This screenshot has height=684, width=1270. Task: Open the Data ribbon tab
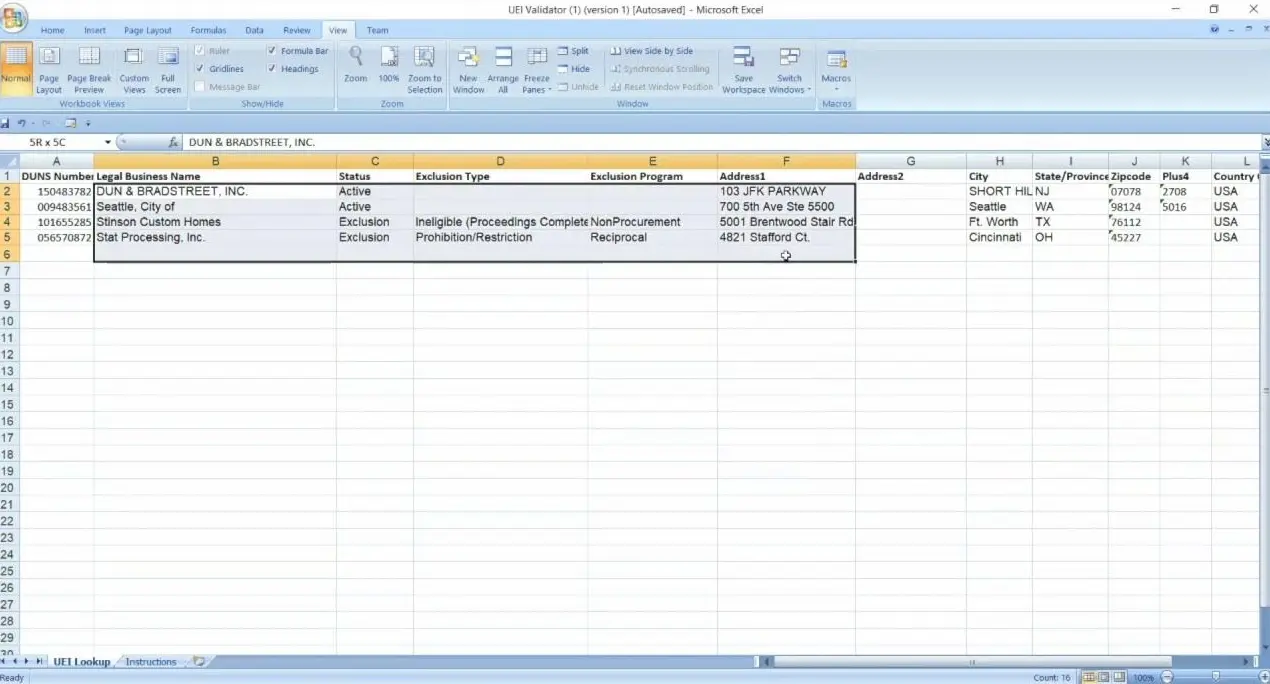point(255,30)
